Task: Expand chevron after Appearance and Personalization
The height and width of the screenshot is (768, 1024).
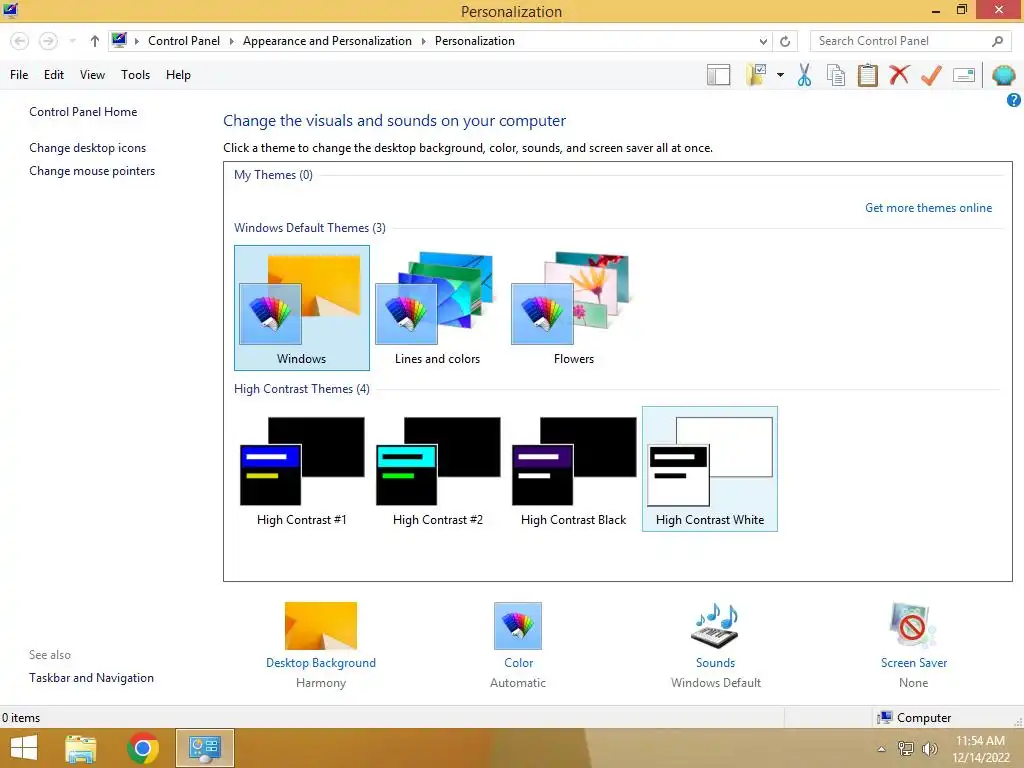Action: click(x=423, y=41)
